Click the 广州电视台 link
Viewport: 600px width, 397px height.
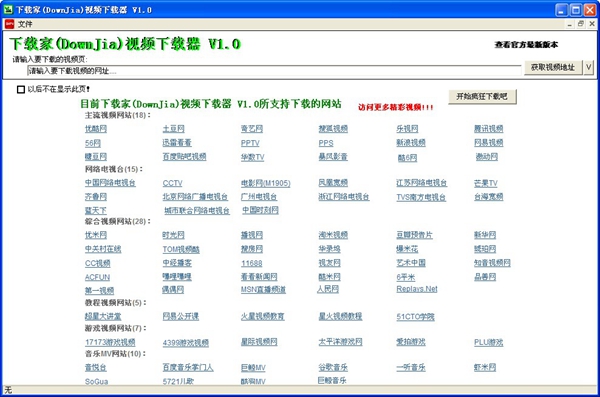259,197
